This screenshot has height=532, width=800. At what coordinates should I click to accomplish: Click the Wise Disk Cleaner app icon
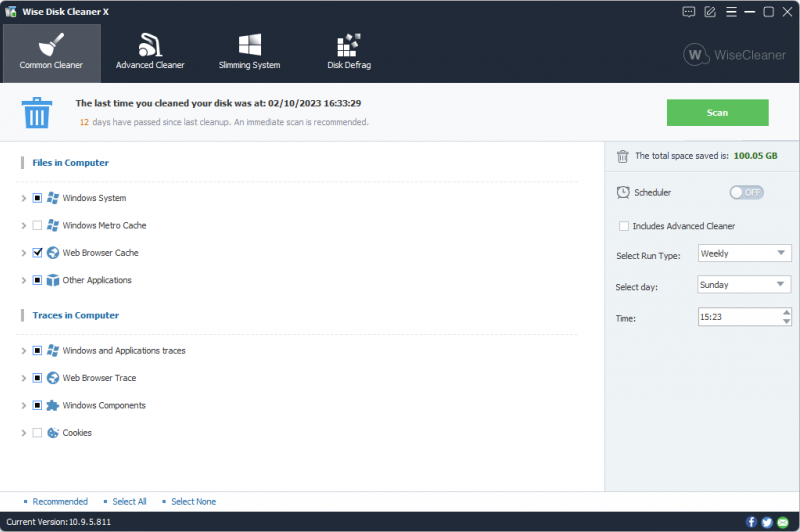point(11,11)
